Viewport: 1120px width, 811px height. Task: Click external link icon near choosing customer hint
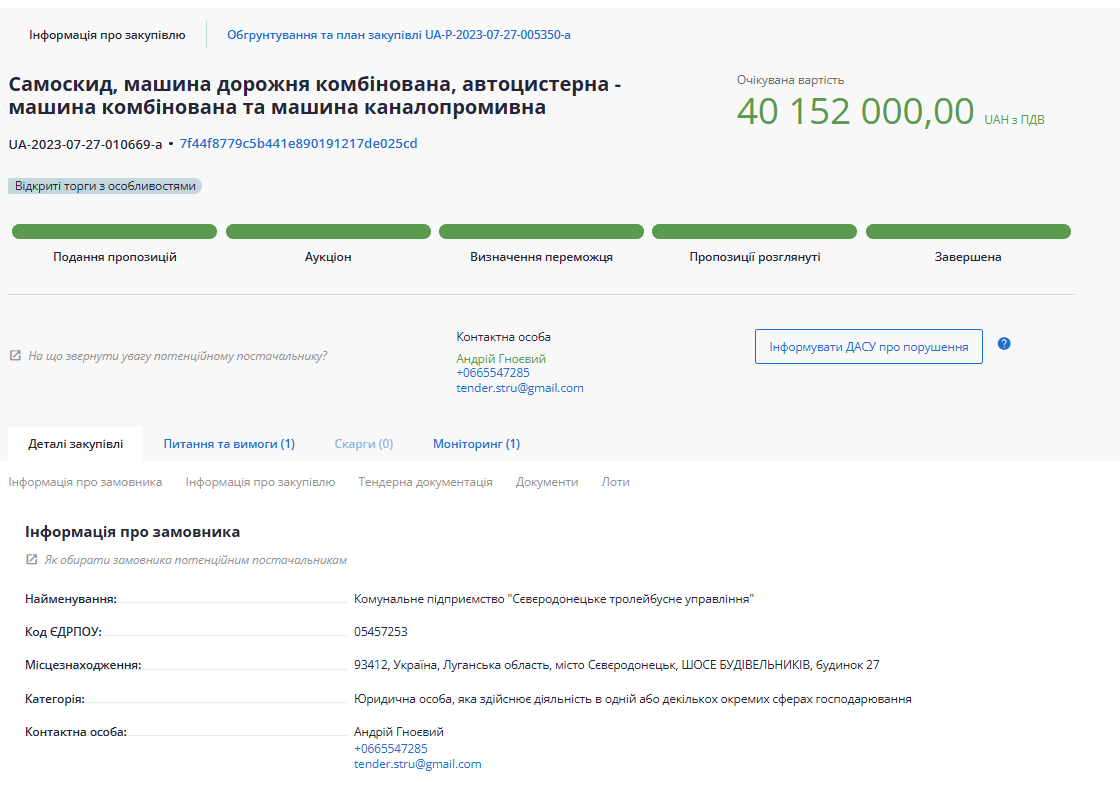point(31,560)
